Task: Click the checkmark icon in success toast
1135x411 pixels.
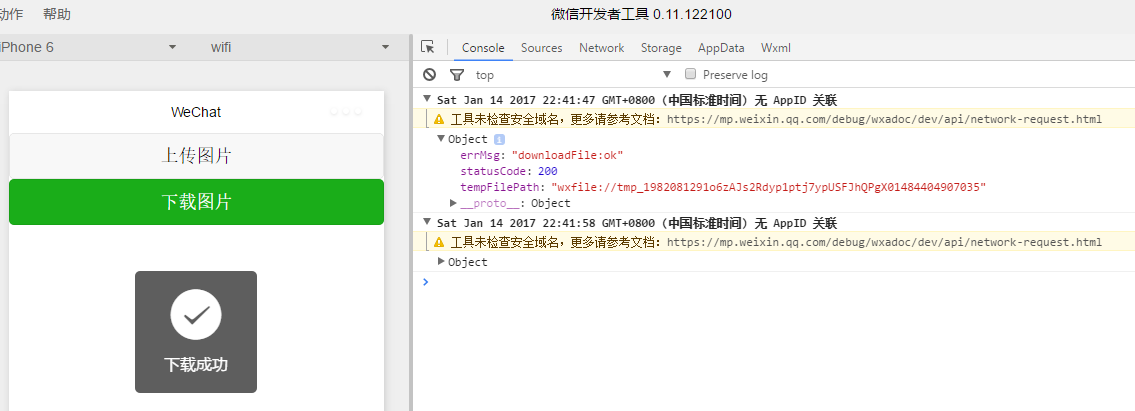Action: (x=196, y=315)
